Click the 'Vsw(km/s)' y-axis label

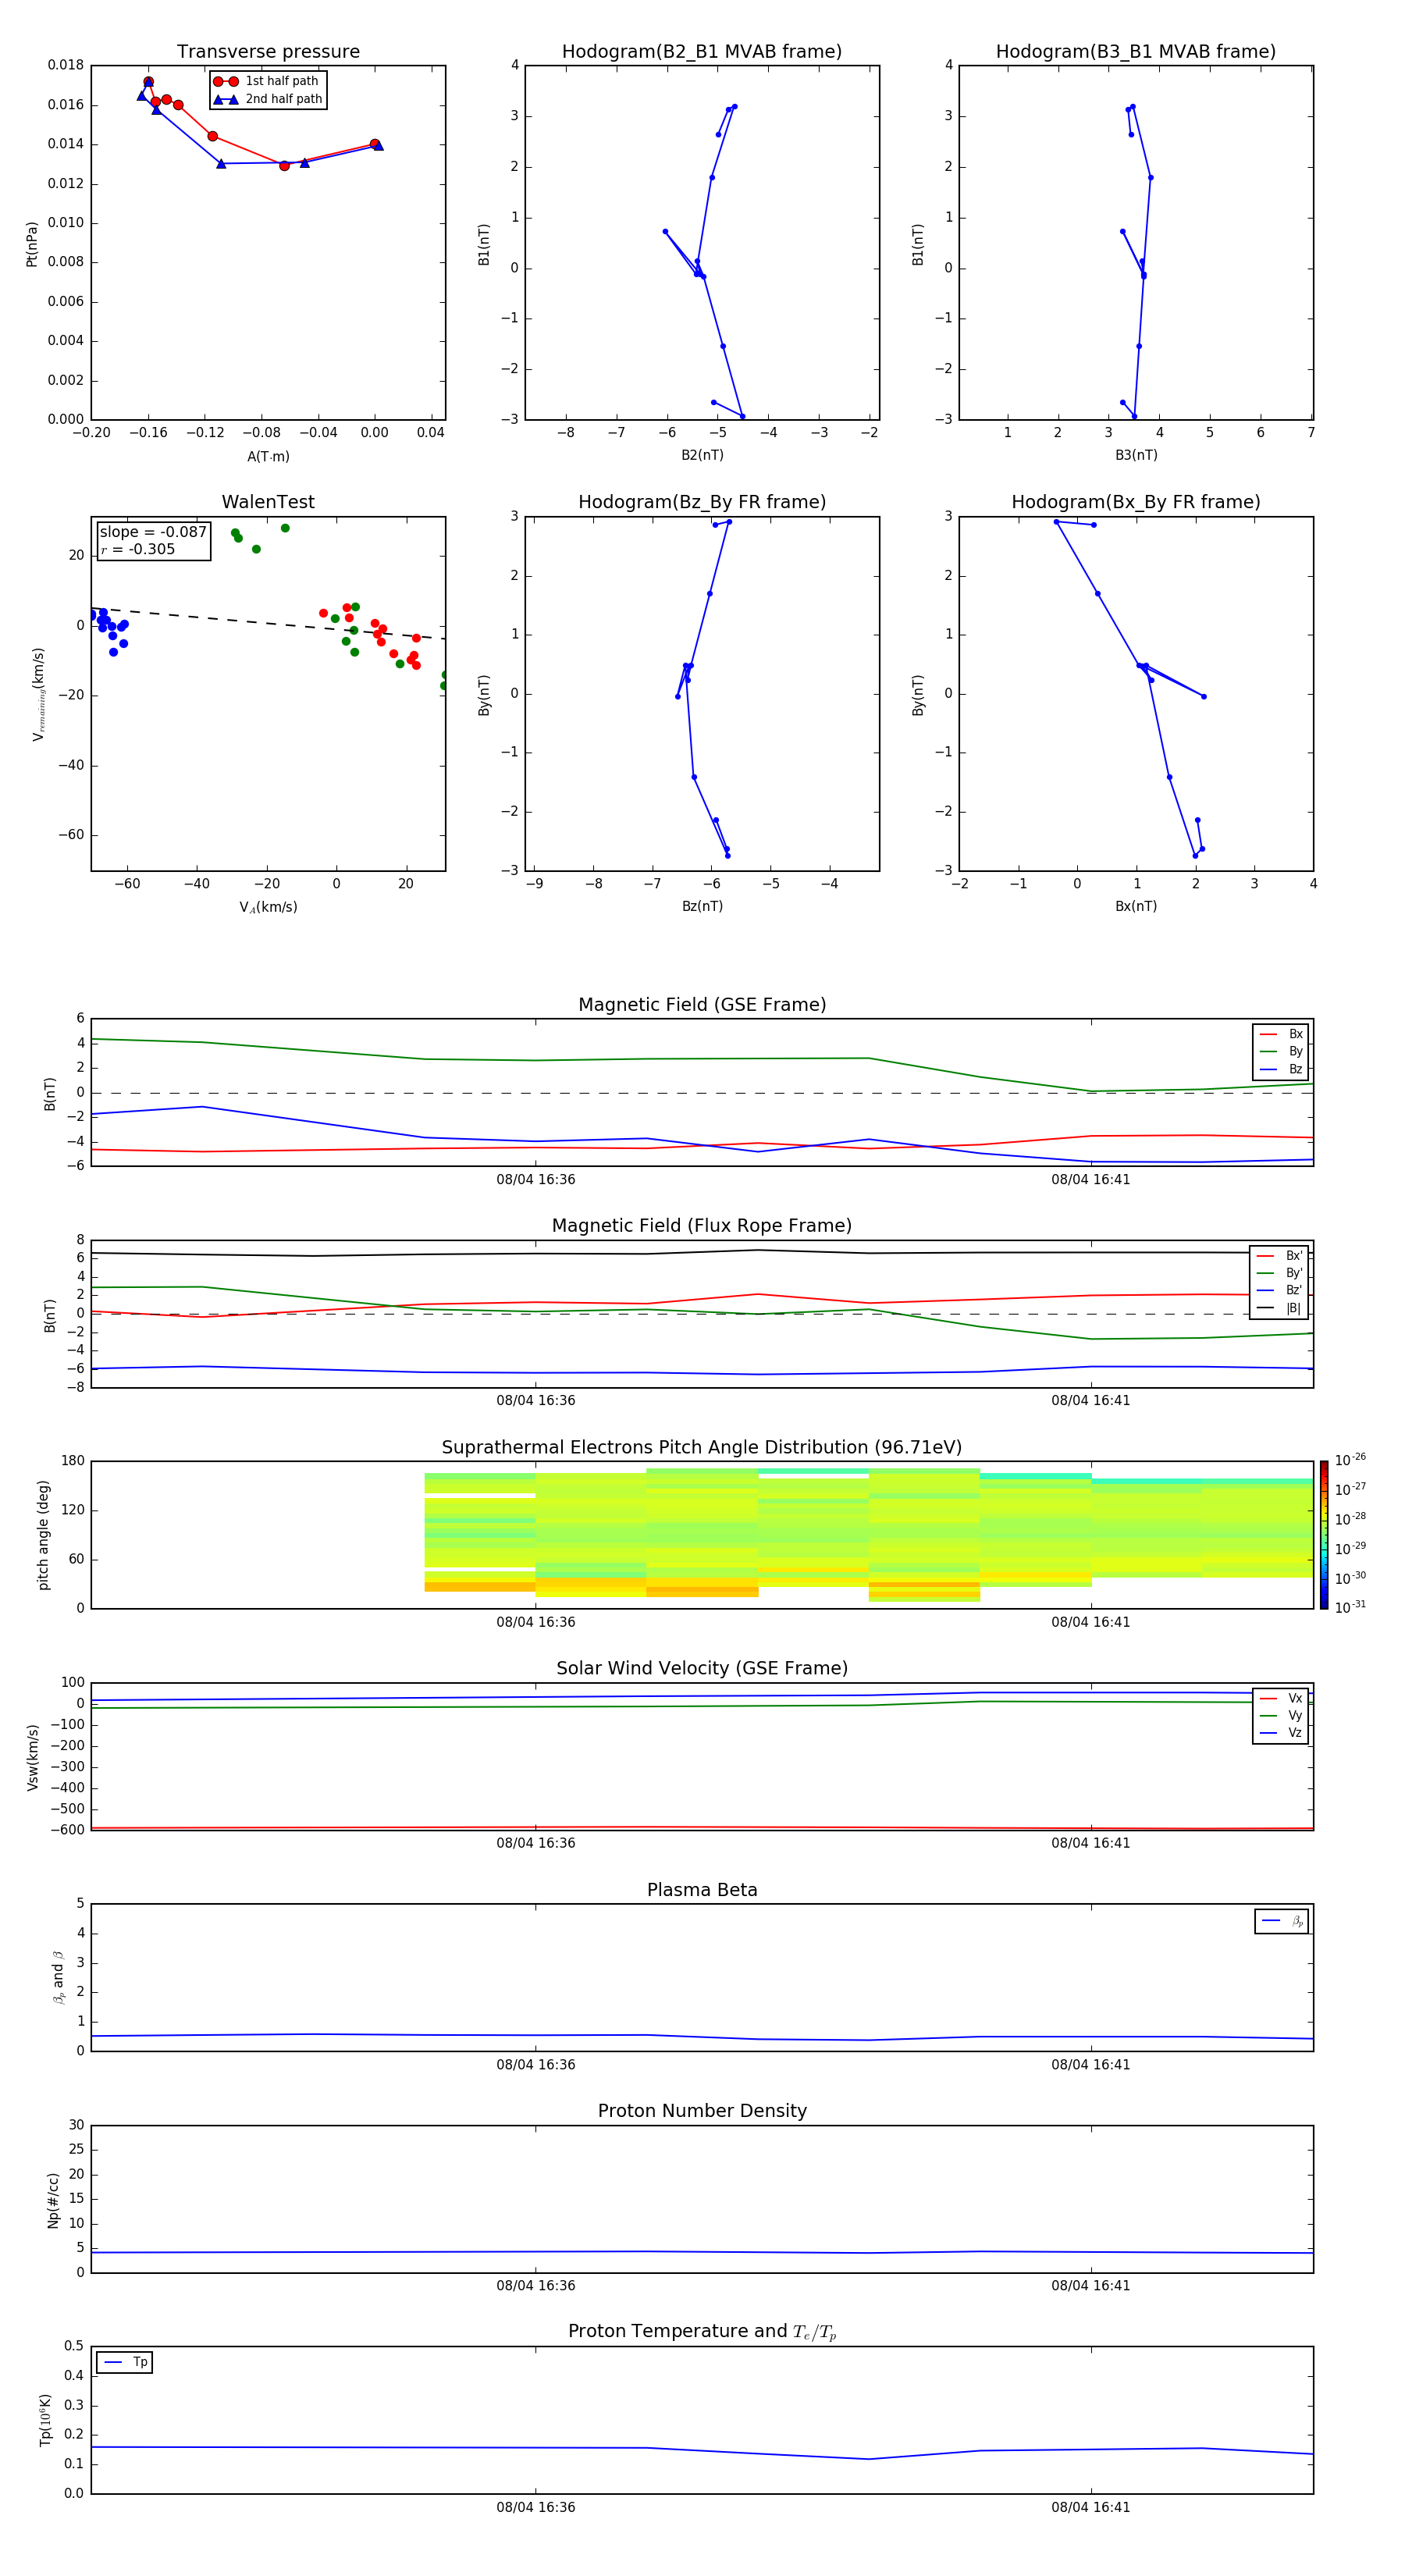point(33,1757)
